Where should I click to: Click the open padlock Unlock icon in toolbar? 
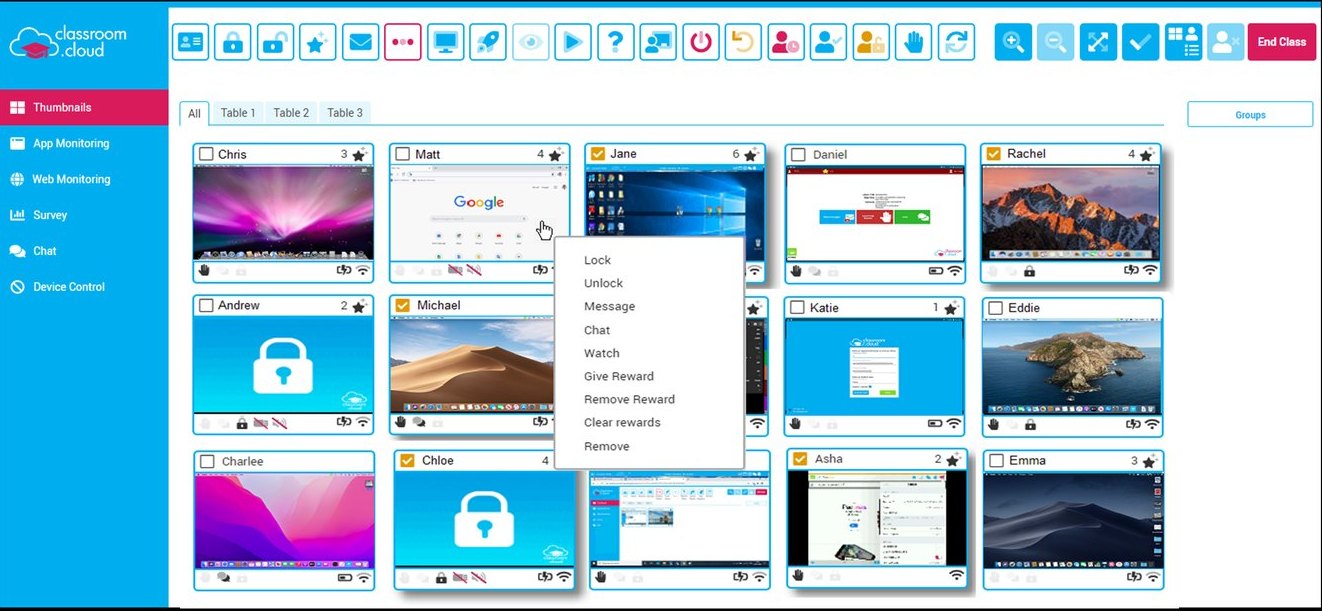[x=275, y=42]
